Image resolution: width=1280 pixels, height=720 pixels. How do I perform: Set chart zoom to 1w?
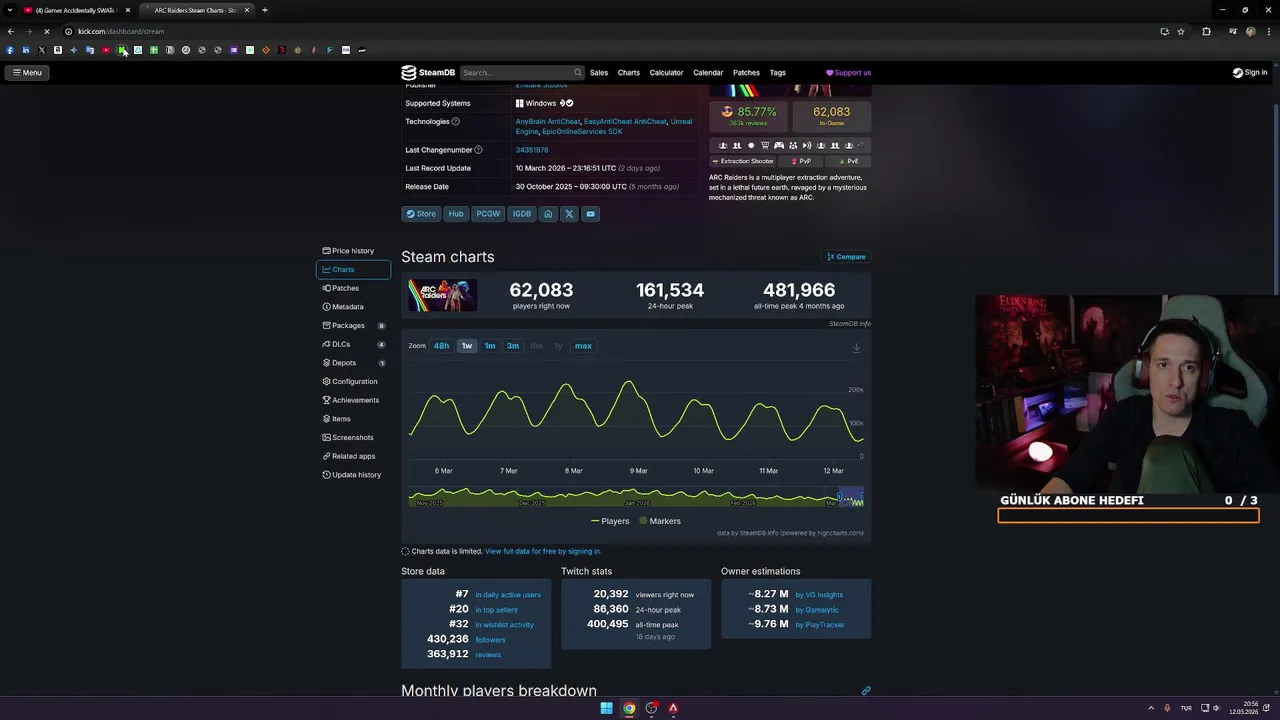point(467,346)
